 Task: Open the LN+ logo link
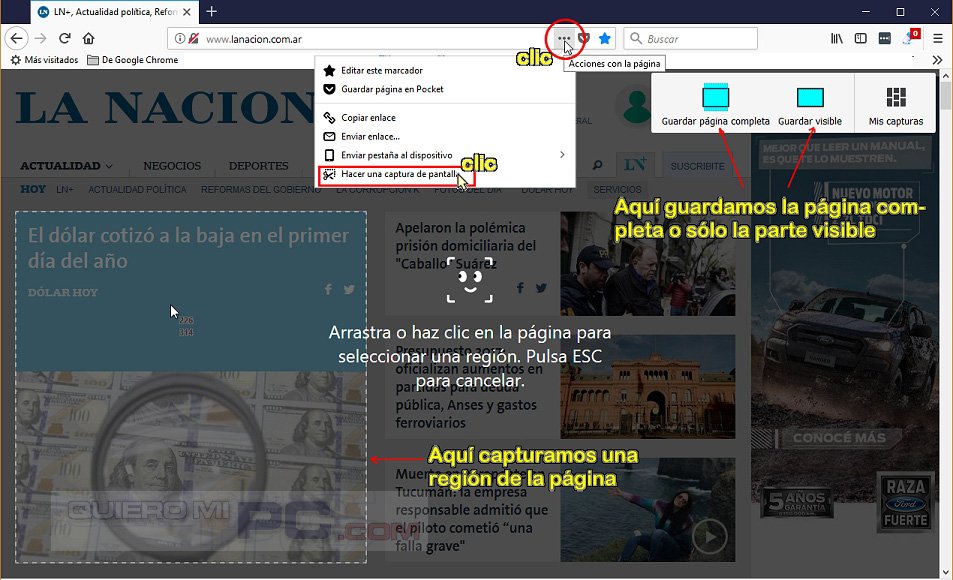coord(635,164)
